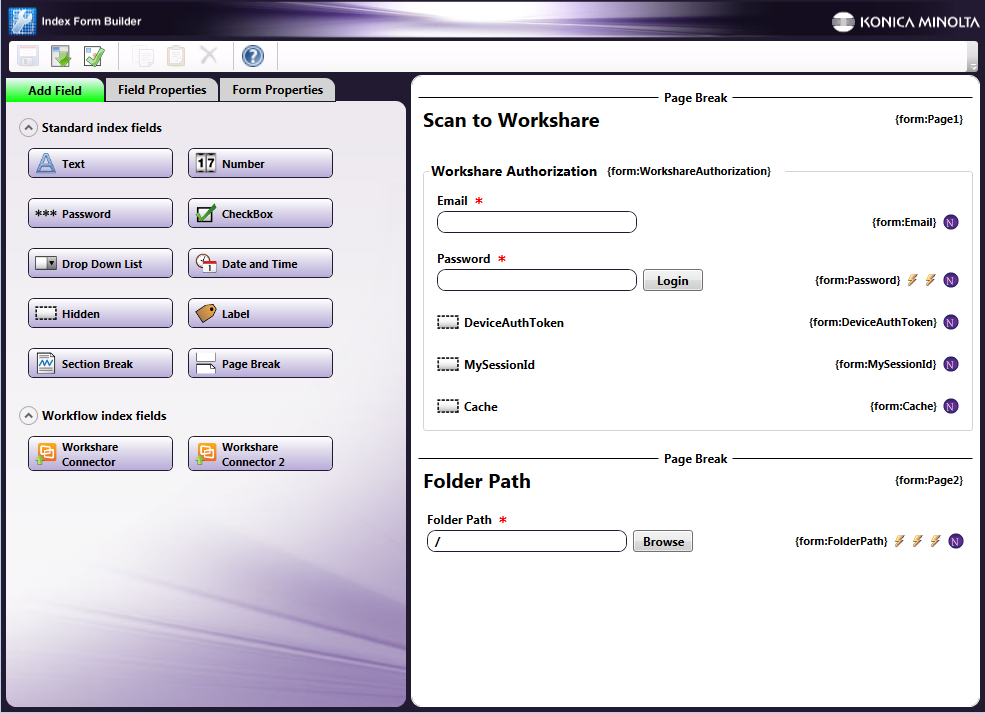Image resolution: width=985 pixels, height=713 pixels.
Task: Collapse the Workflow index fields section
Action: point(28,415)
